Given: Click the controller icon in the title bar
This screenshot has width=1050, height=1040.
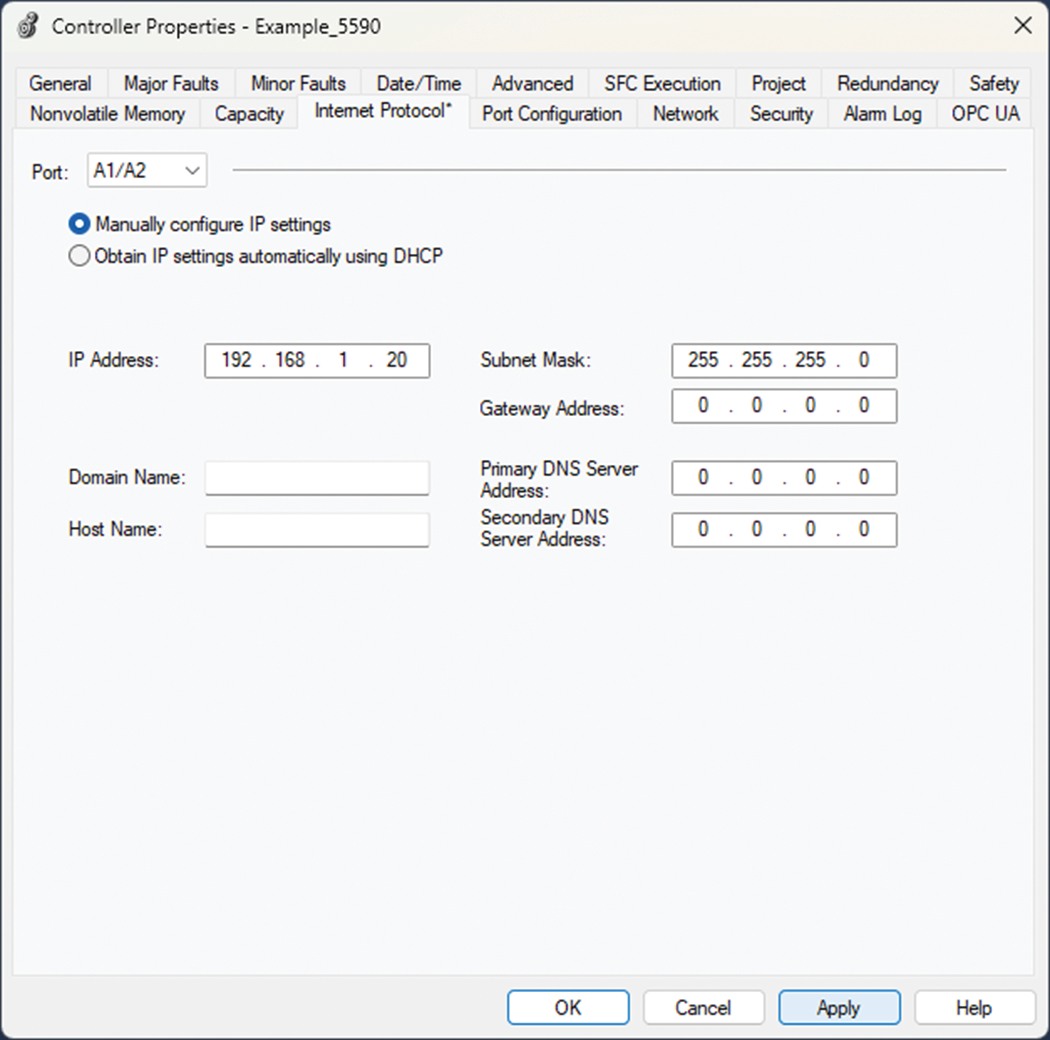Looking at the screenshot, I should [29, 27].
